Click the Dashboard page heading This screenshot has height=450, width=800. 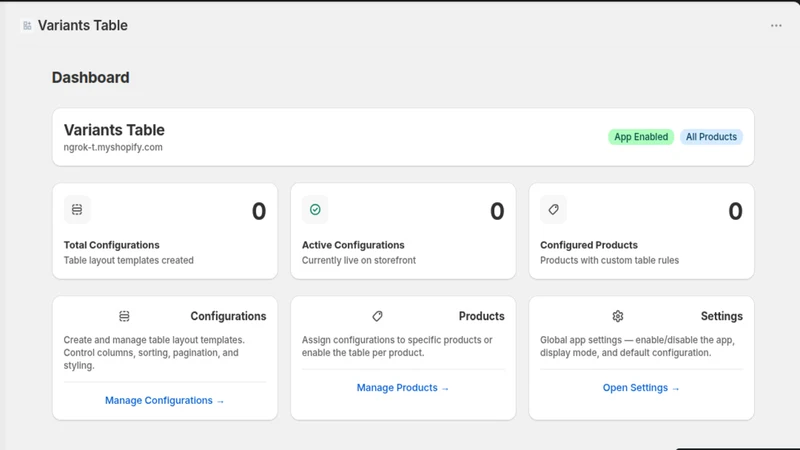(x=91, y=78)
